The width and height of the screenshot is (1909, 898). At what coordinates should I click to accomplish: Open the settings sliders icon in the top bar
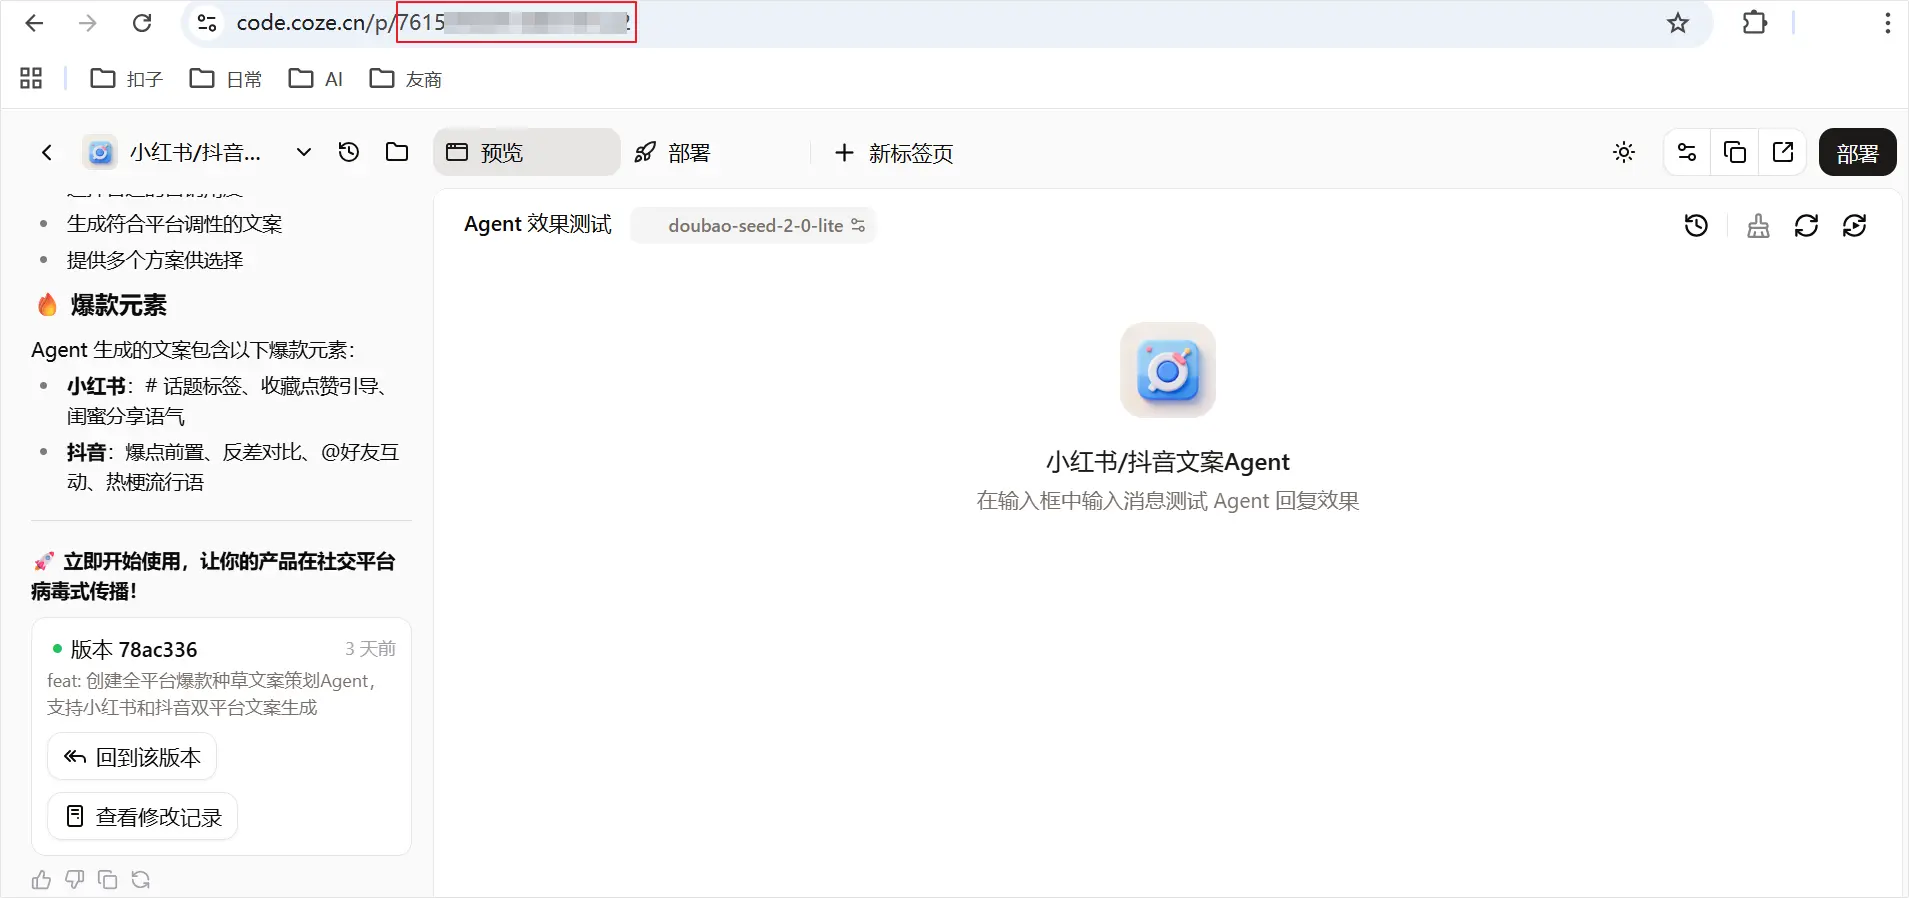coord(1687,153)
